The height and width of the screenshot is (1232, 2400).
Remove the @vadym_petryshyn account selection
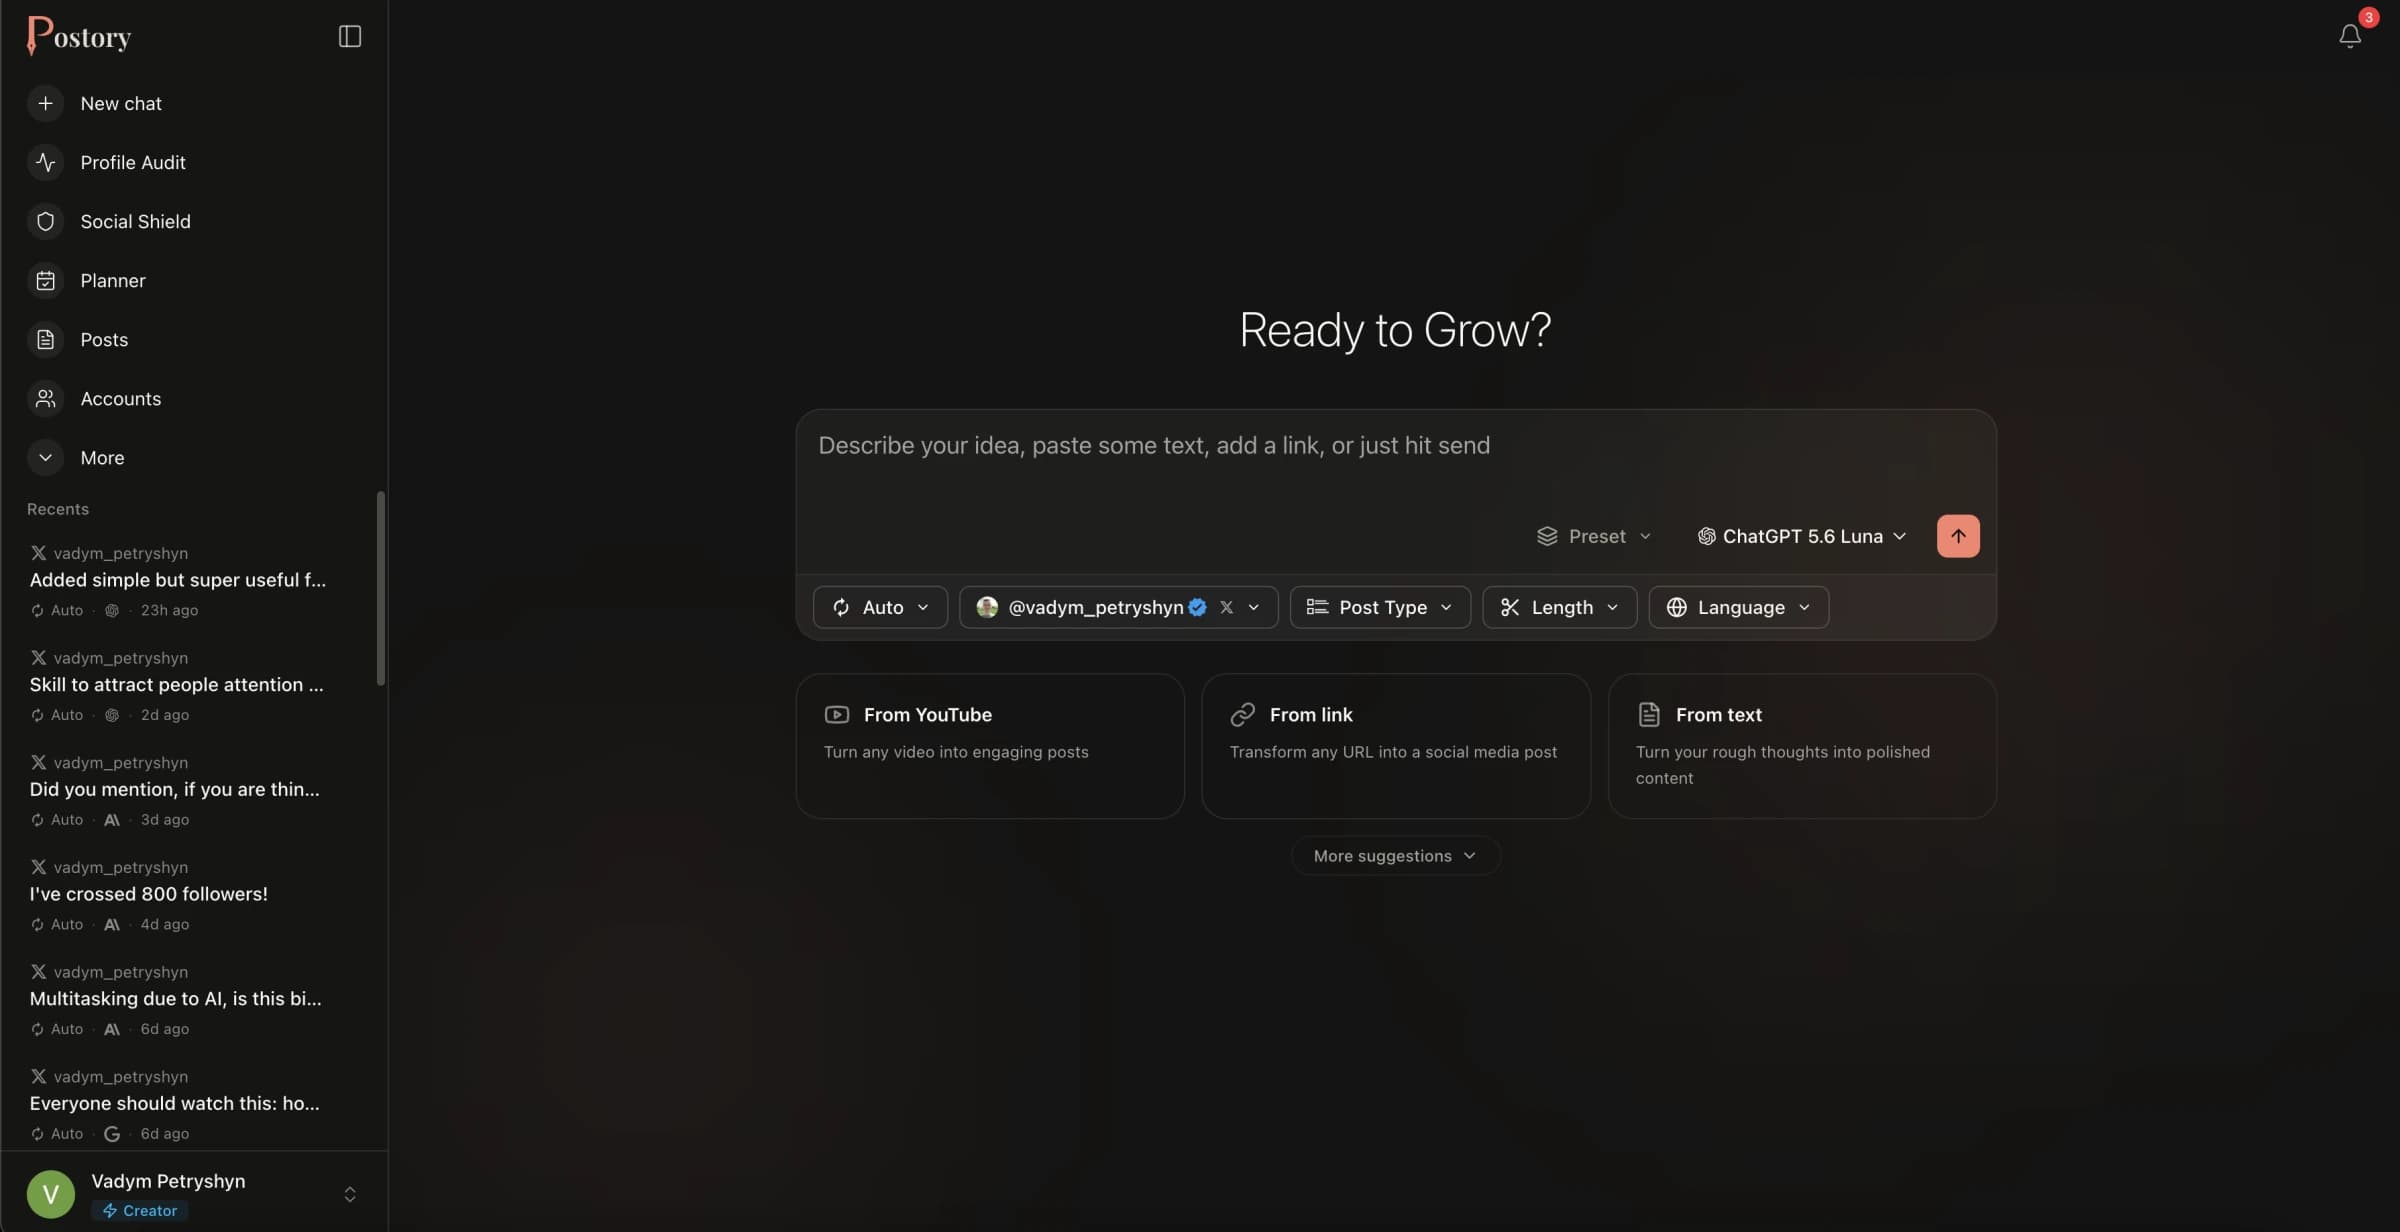(x=1226, y=607)
